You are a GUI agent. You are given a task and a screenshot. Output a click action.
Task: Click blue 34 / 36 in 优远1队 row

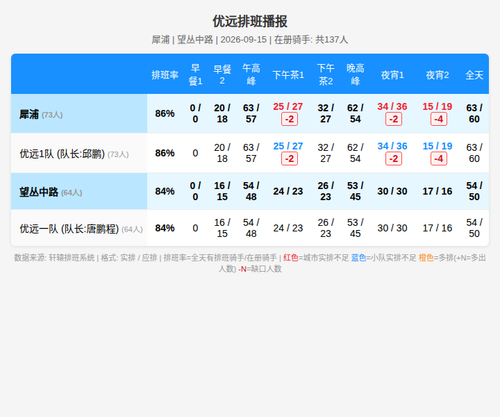click(392, 146)
